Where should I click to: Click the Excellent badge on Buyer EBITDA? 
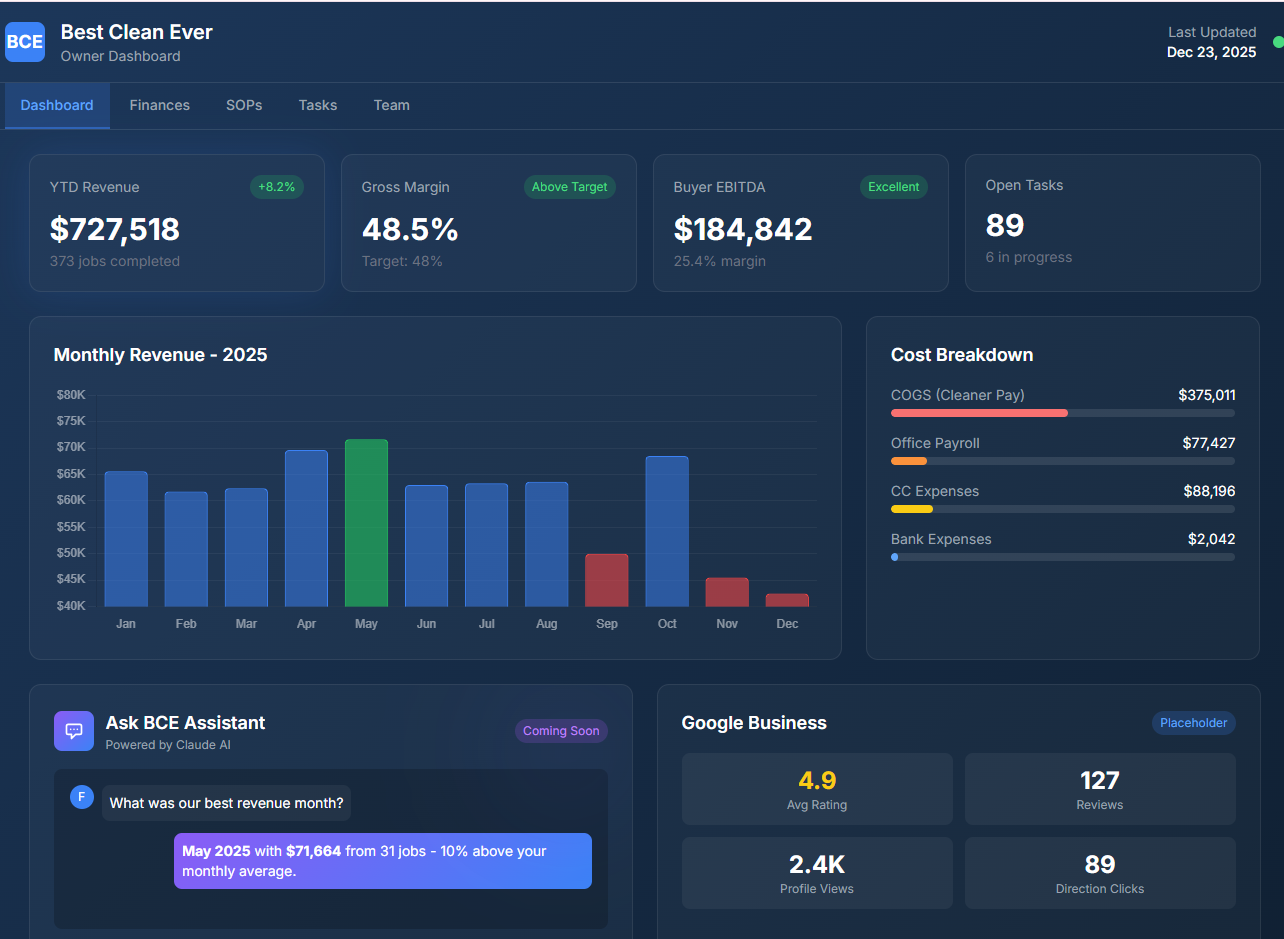pos(893,187)
